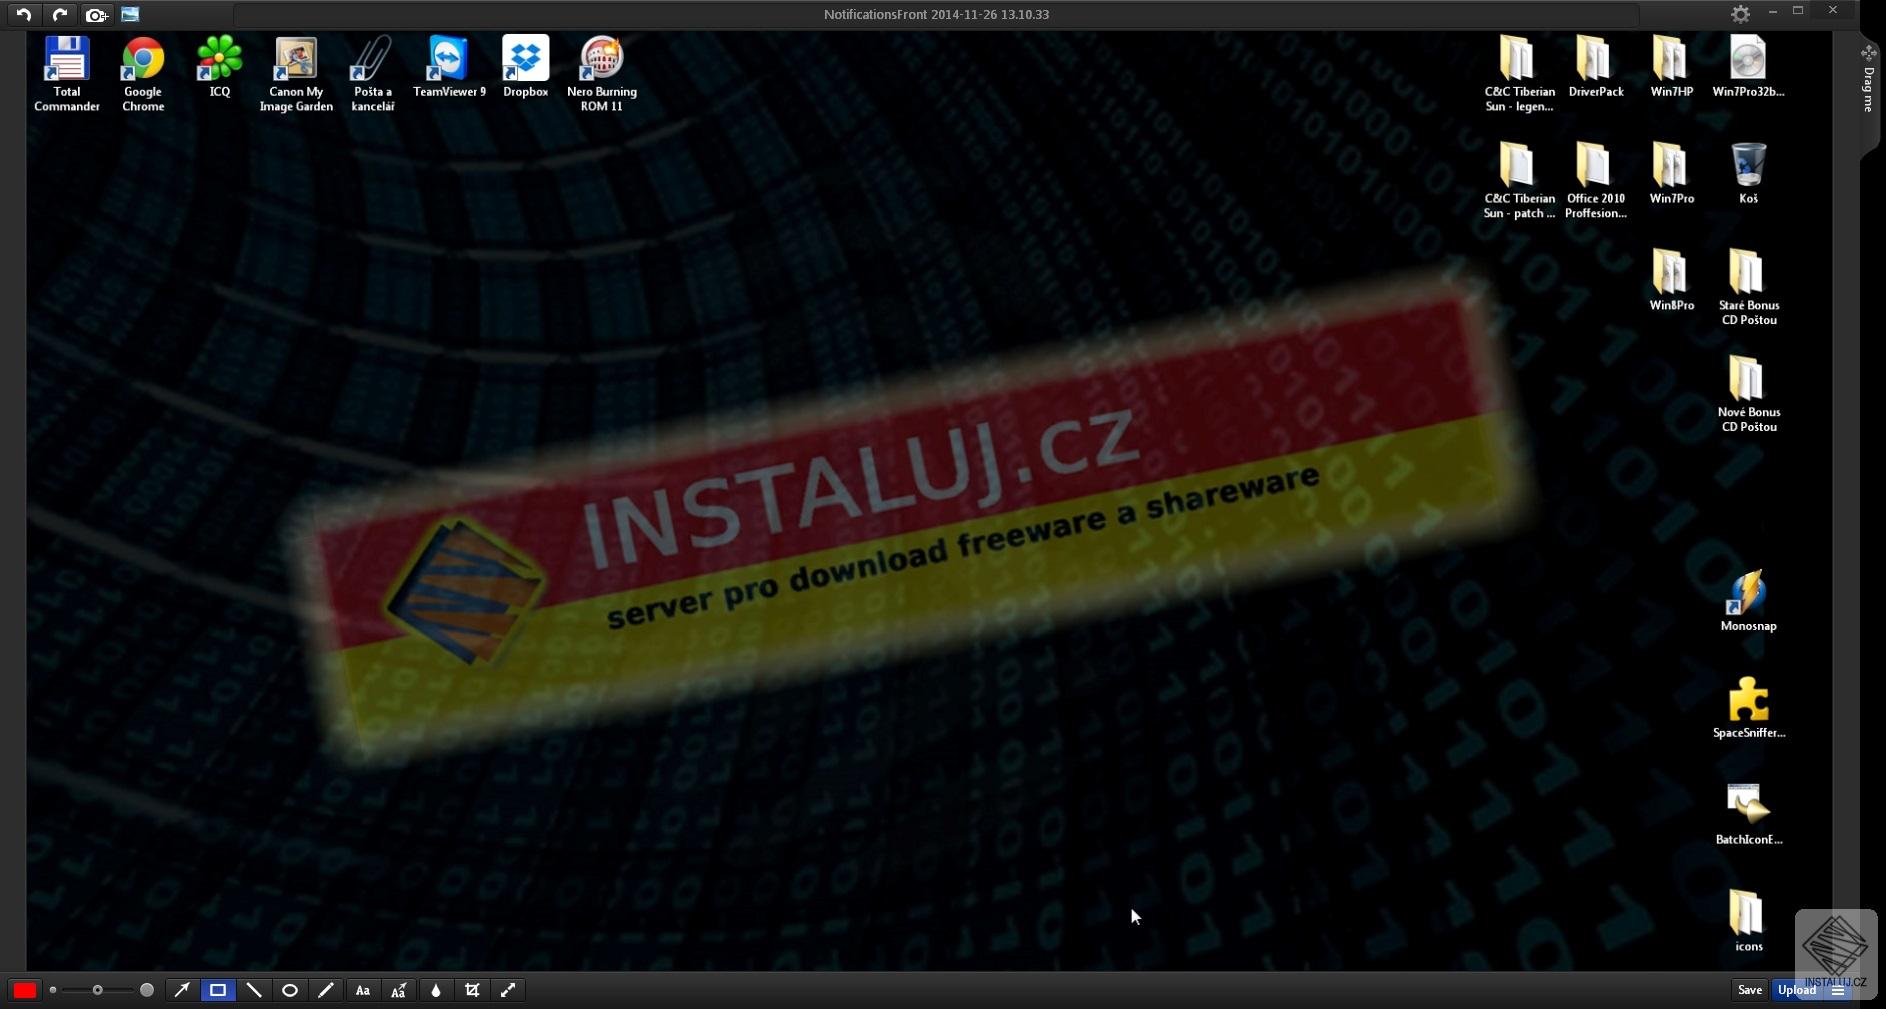Select the icons folder
Screen dimensions: 1886x1009
tap(1748, 922)
